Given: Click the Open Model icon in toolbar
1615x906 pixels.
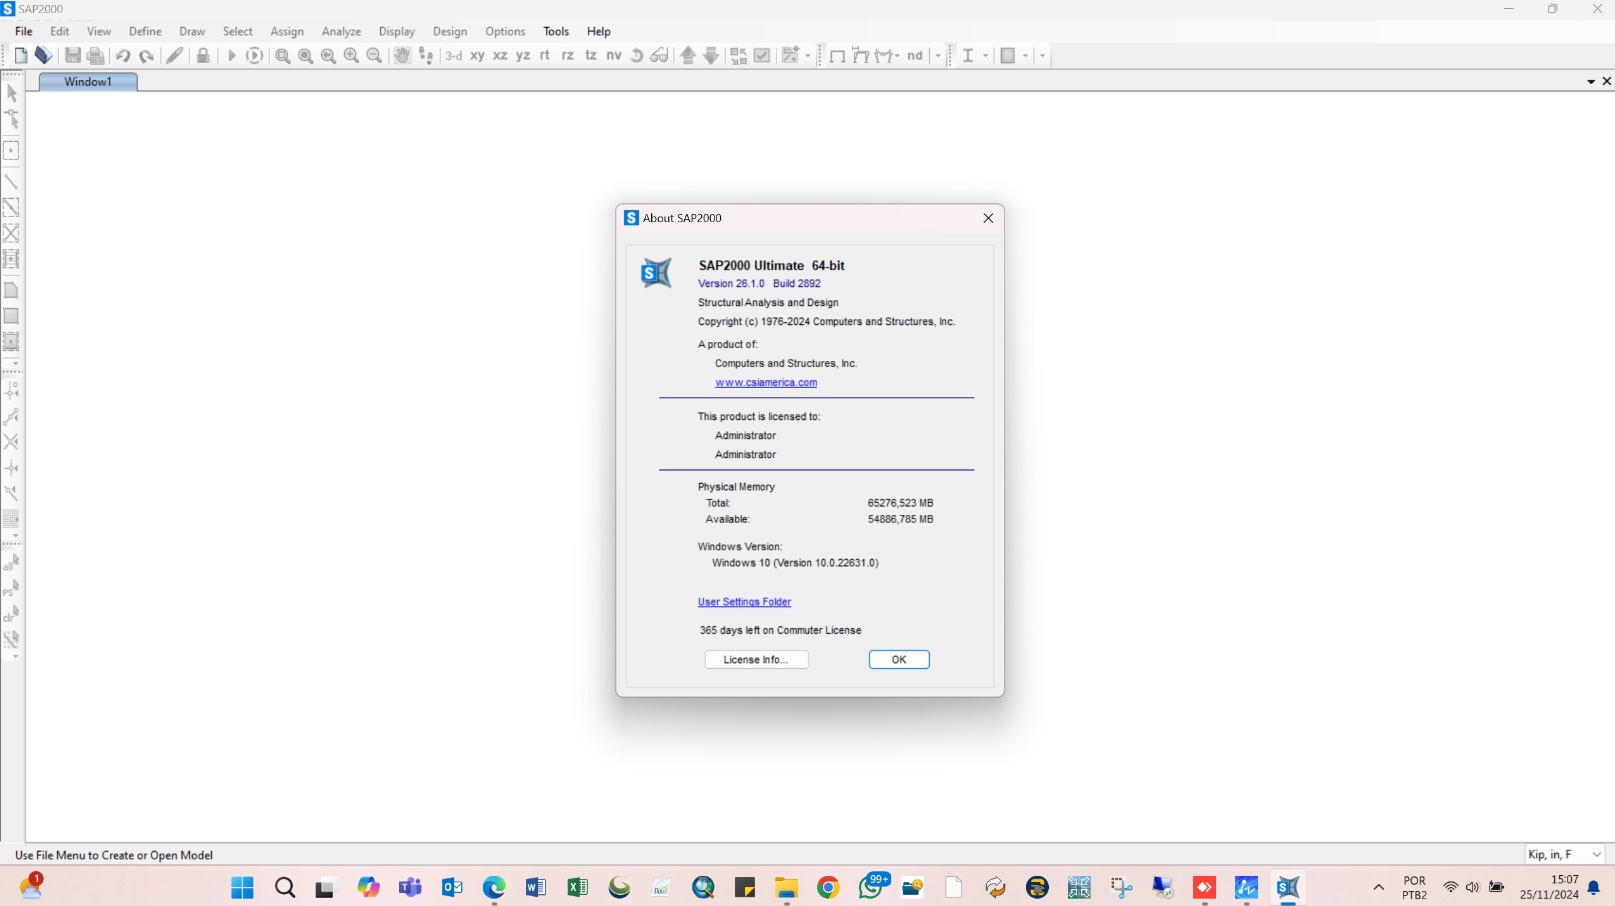Looking at the screenshot, I should (43, 56).
